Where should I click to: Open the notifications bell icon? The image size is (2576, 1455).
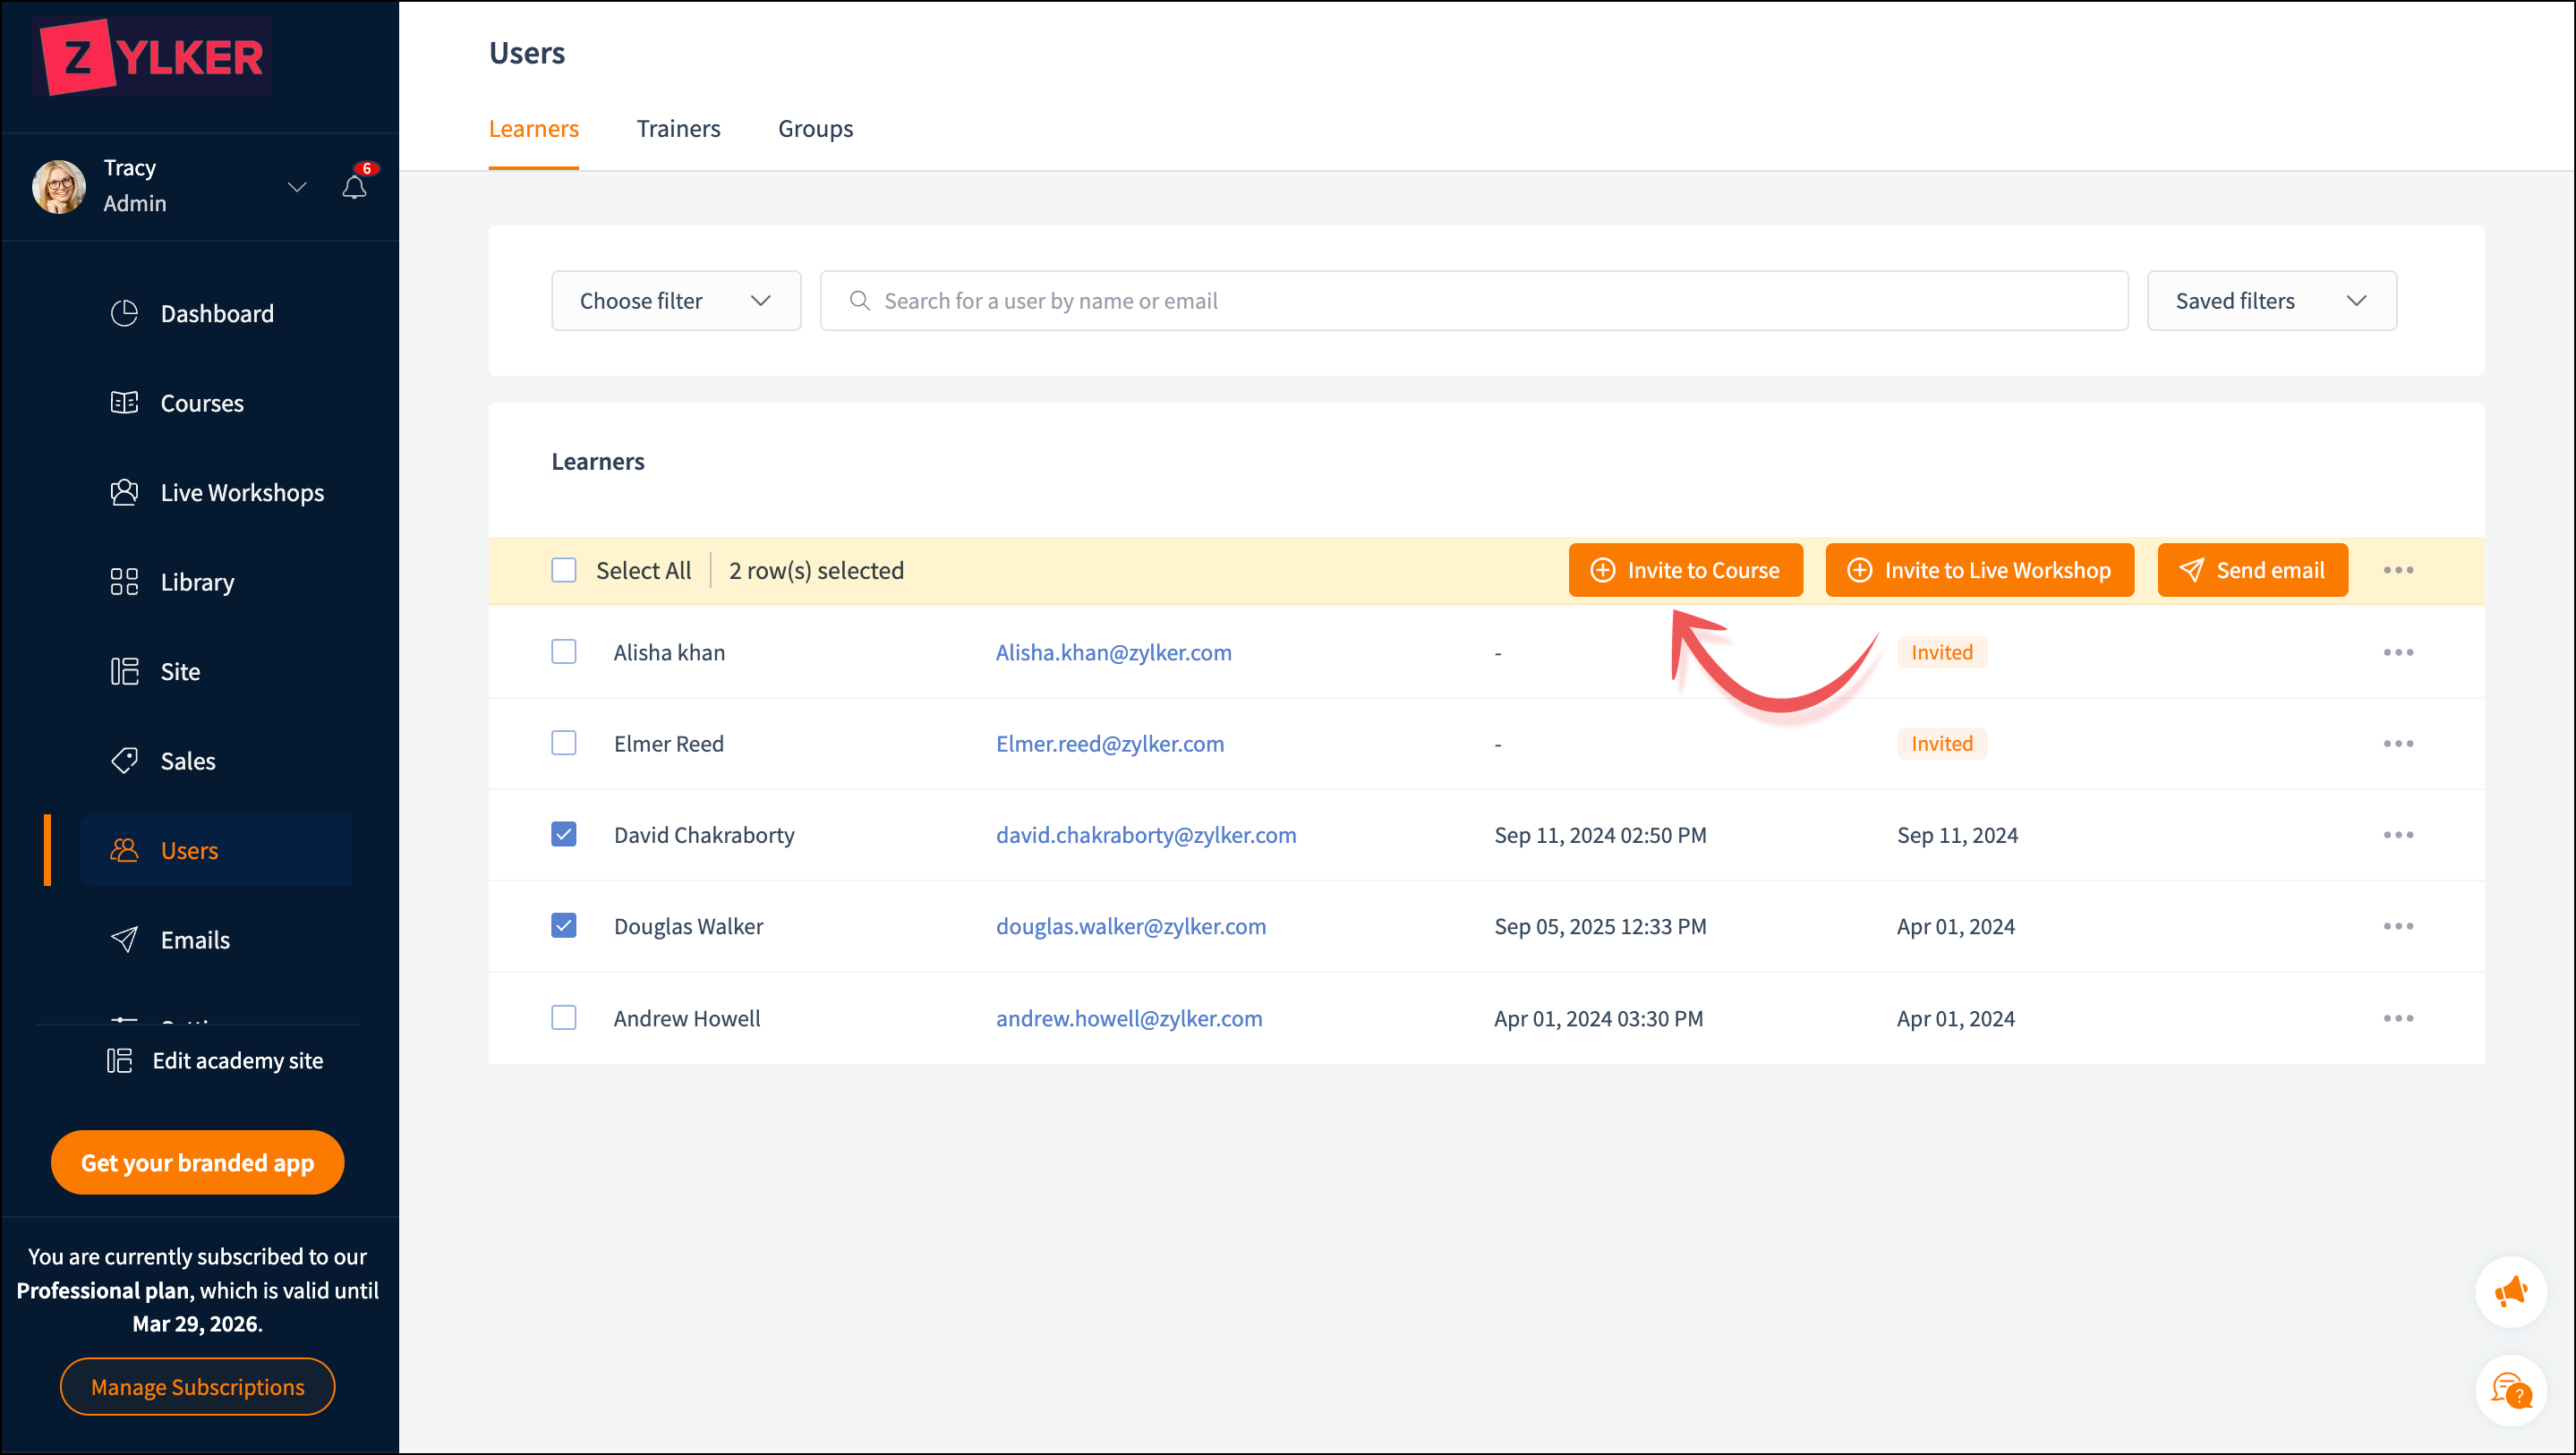[354, 187]
